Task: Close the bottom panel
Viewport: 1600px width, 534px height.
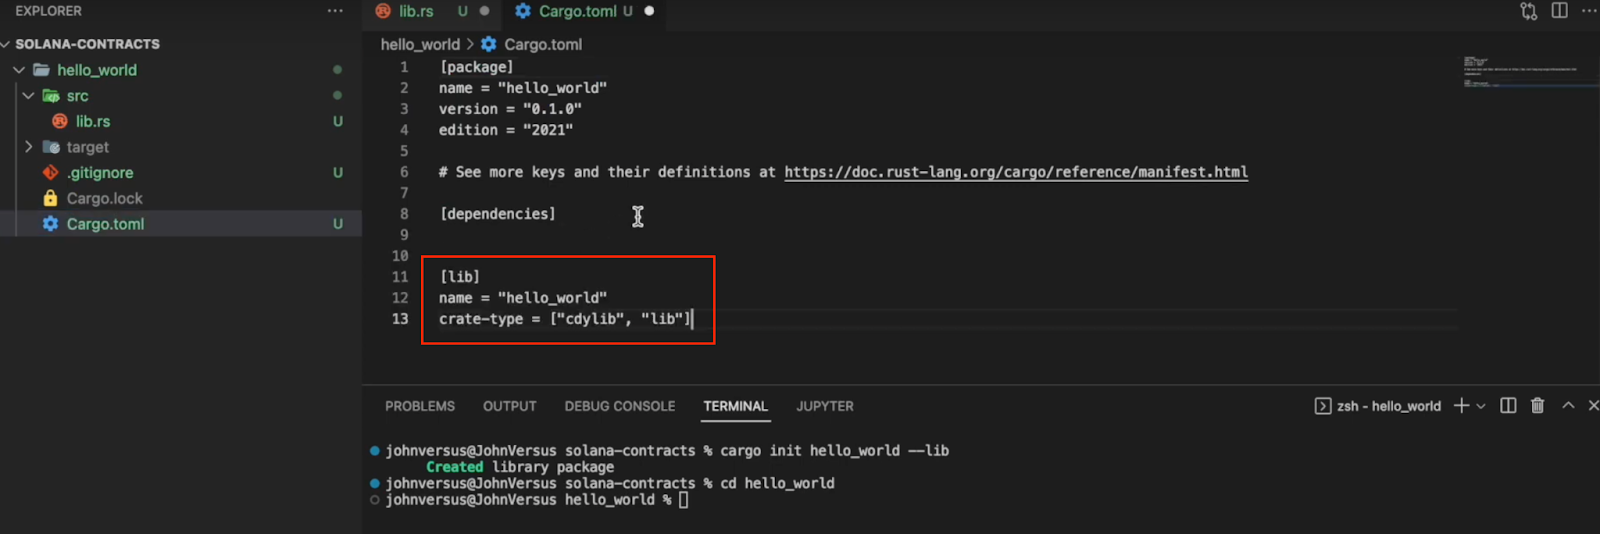Action: pyautogui.click(x=1593, y=405)
